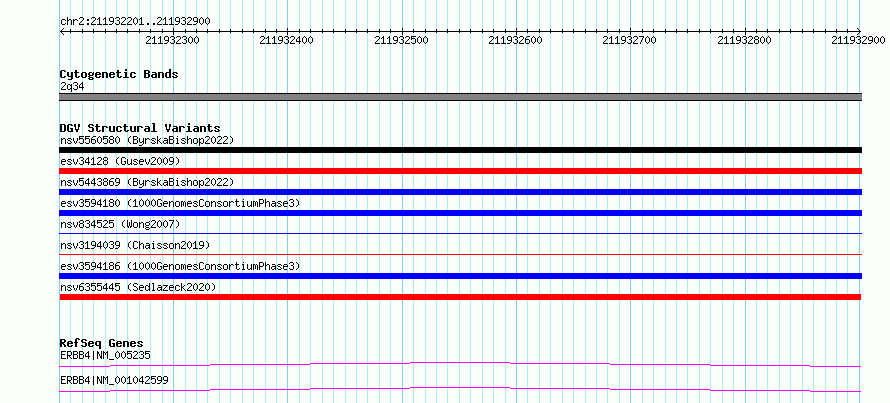Click the blue bar of nsv5443869
Viewport: 890px width, 403px height.
tap(460, 192)
